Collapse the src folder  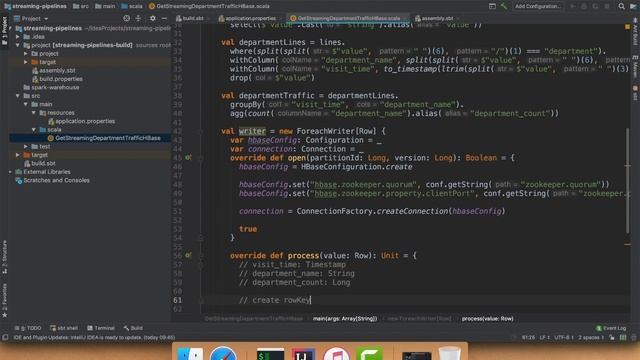18,96
